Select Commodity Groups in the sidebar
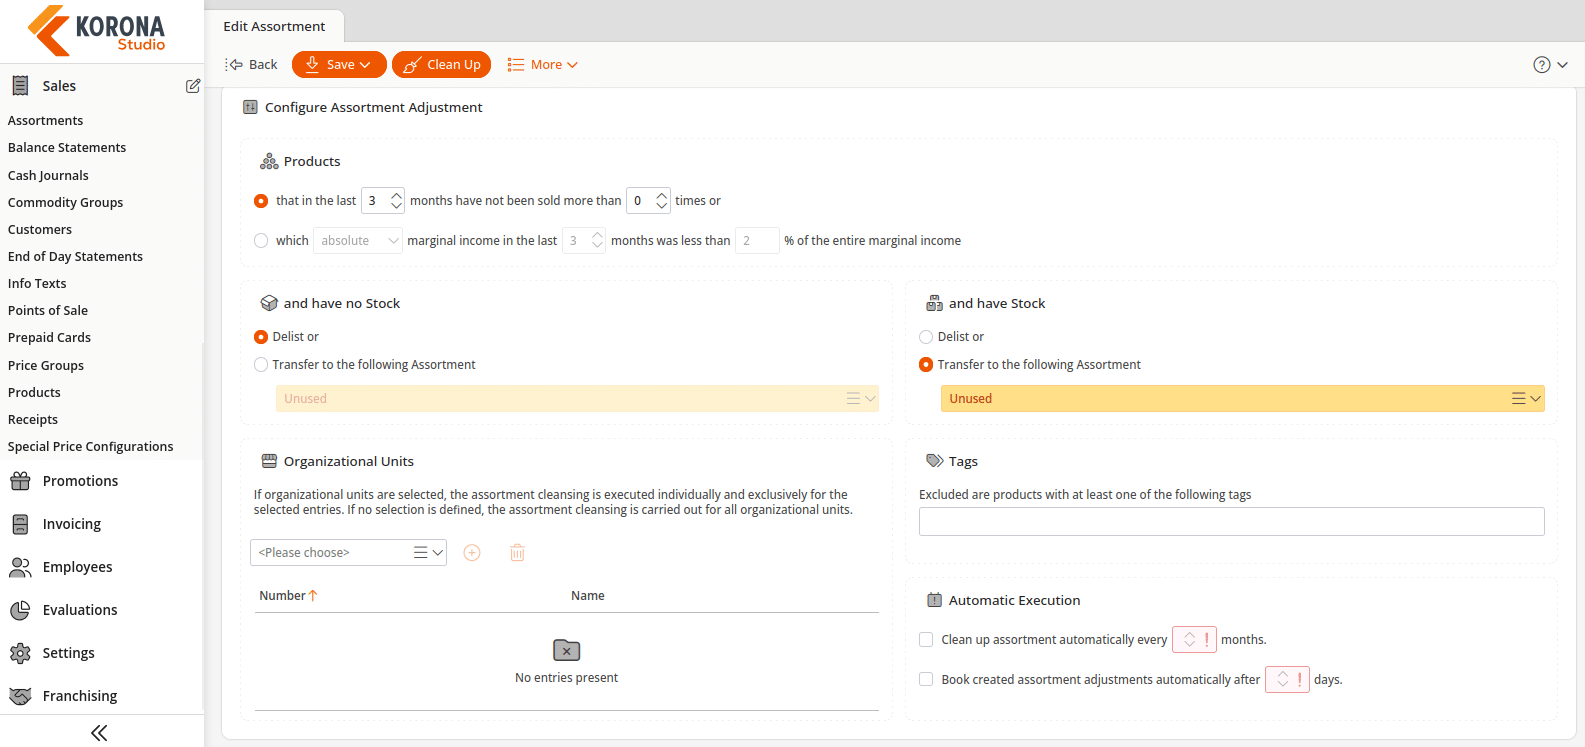1585x747 pixels. 66,202
